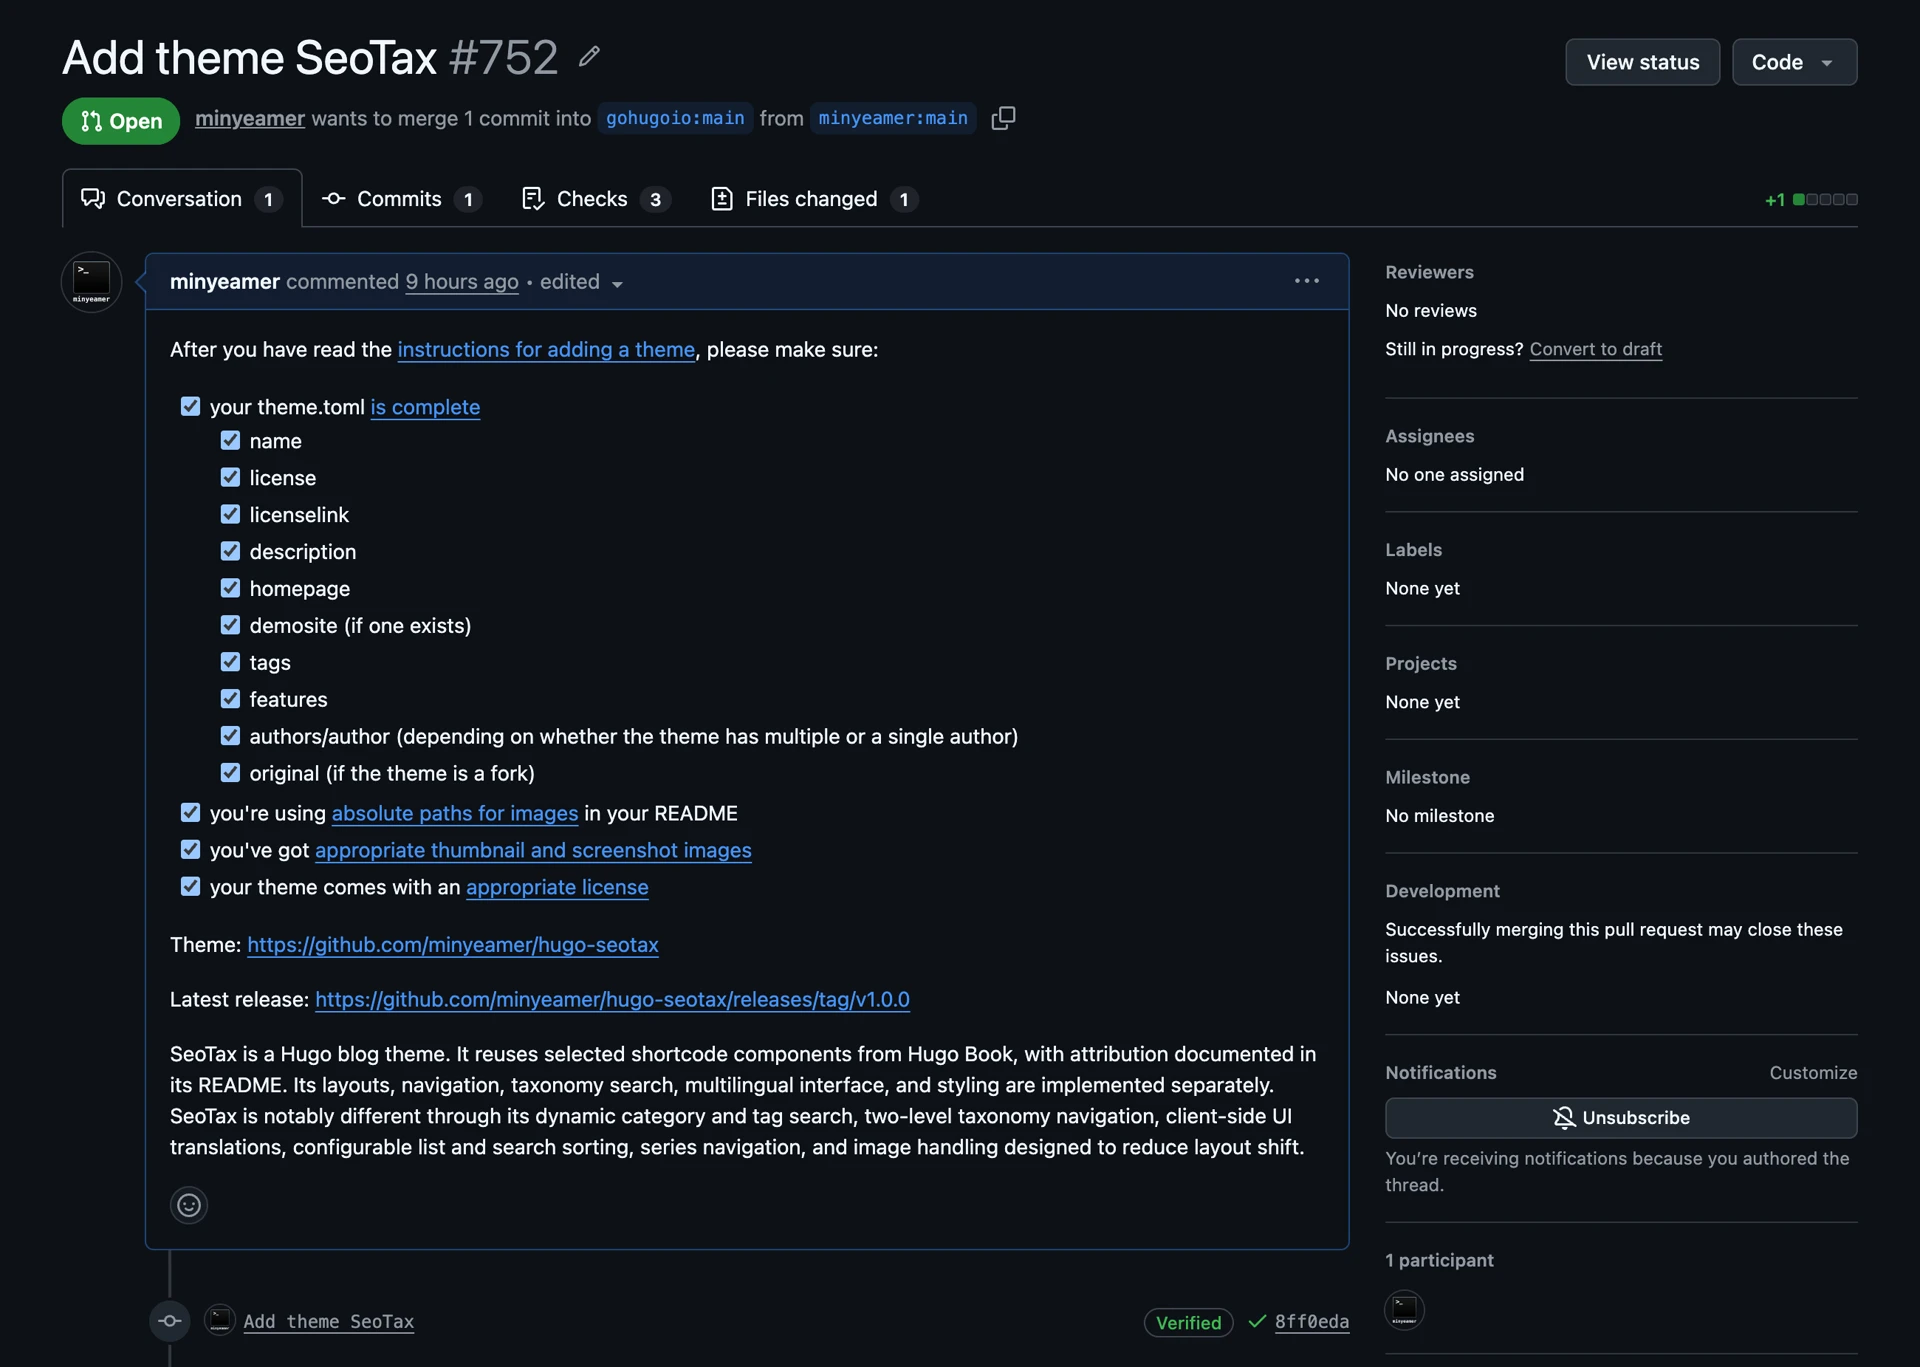Click the '9 hours ago' timestamp

tap(462, 282)
